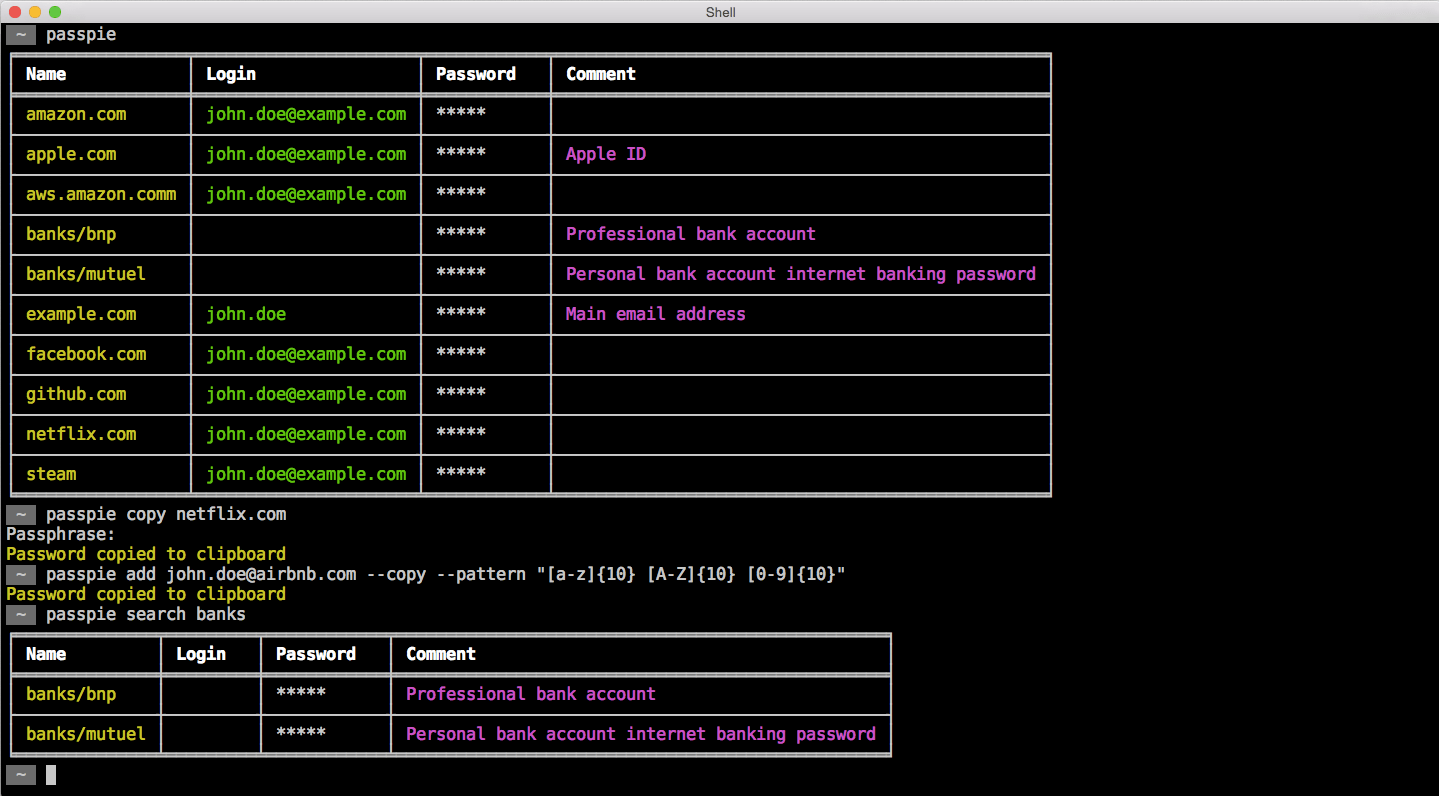Screen dimensions: 1439x796
Task: Select the steam entry name
Action: 51,474
